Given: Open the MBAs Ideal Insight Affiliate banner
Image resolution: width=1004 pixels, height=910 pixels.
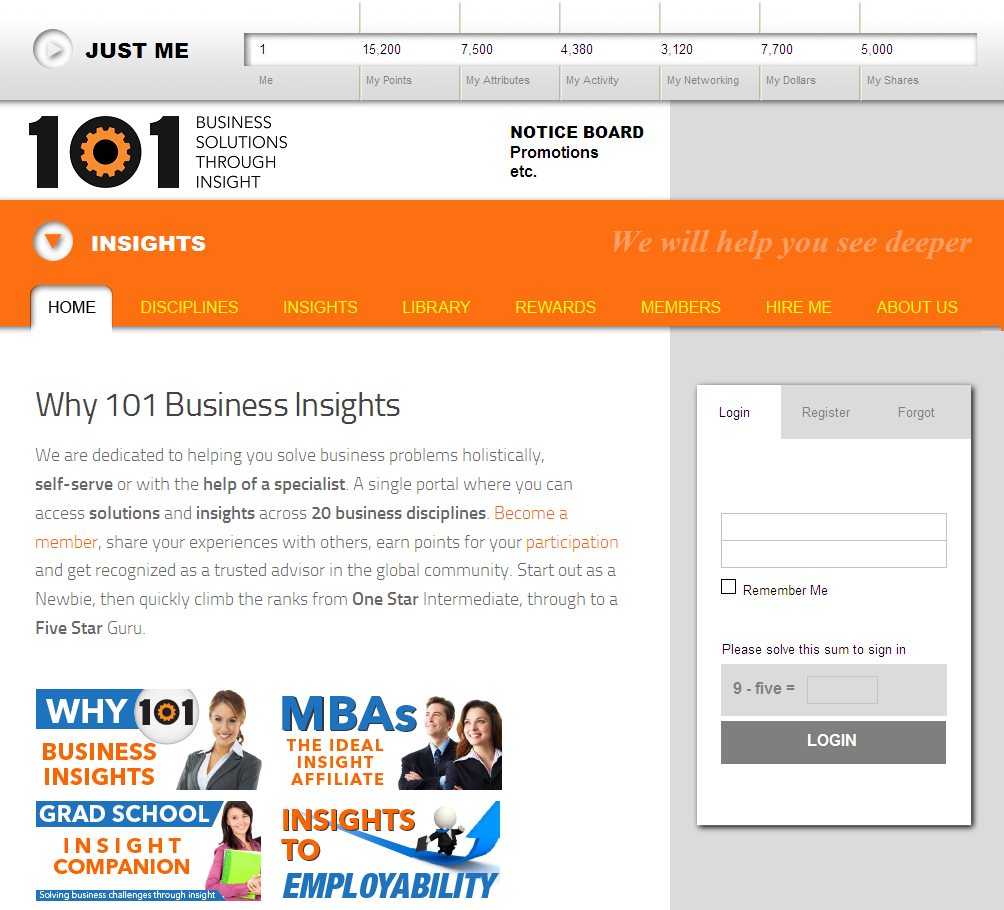Looking at the screenshot, I should click(391, 742).
